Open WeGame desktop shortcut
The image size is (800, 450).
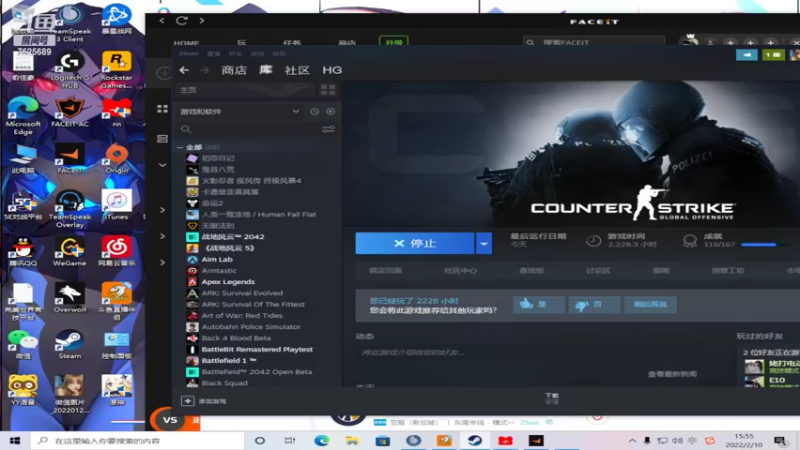coord(69,252)
